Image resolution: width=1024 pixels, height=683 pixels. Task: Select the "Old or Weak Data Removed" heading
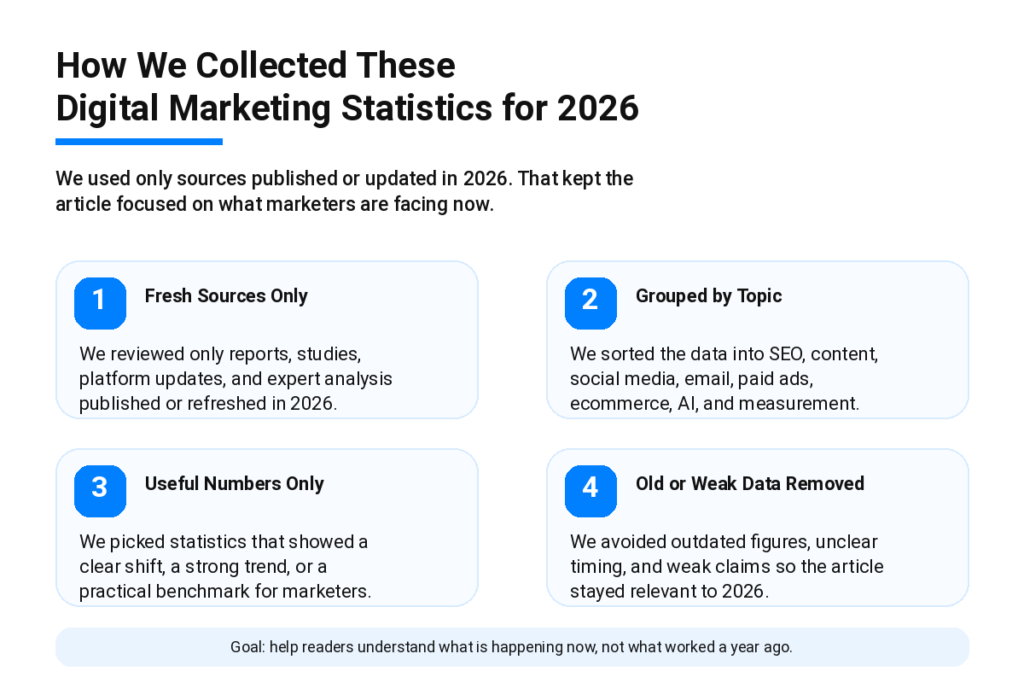tap(749, 484)
